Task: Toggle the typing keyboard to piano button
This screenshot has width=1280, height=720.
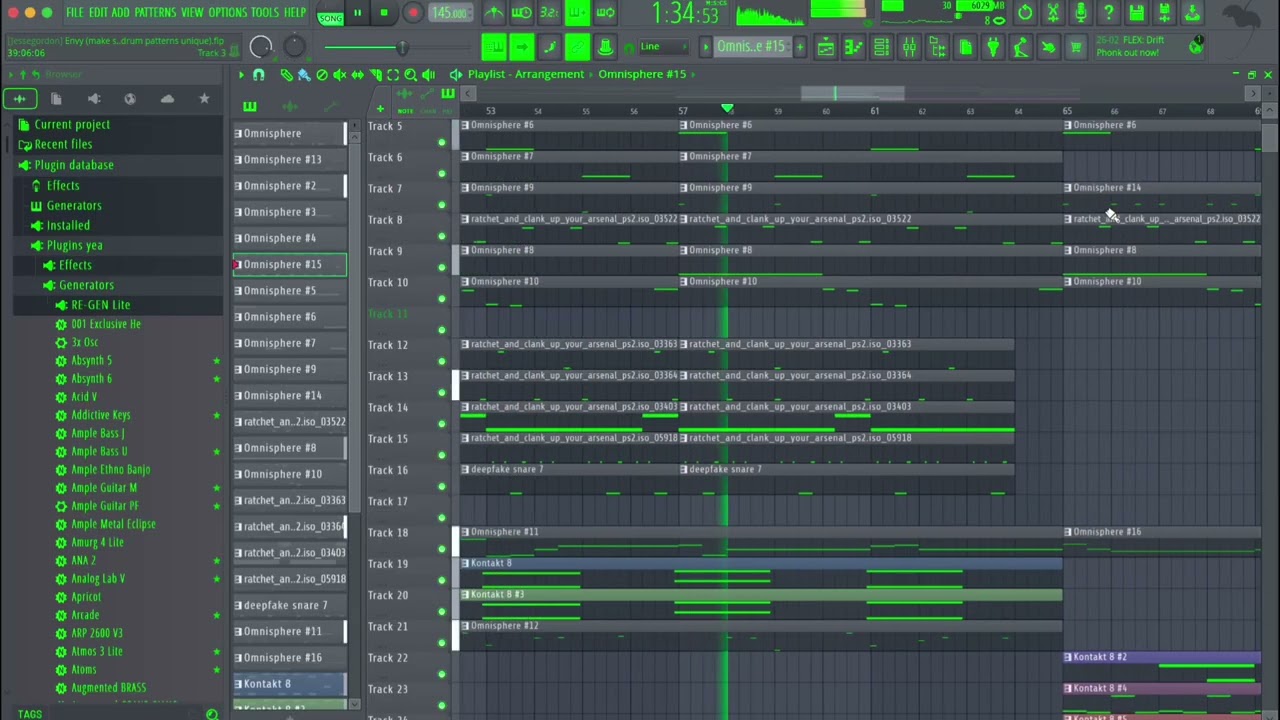Action: pyautogui.click(x=494, y=47)
